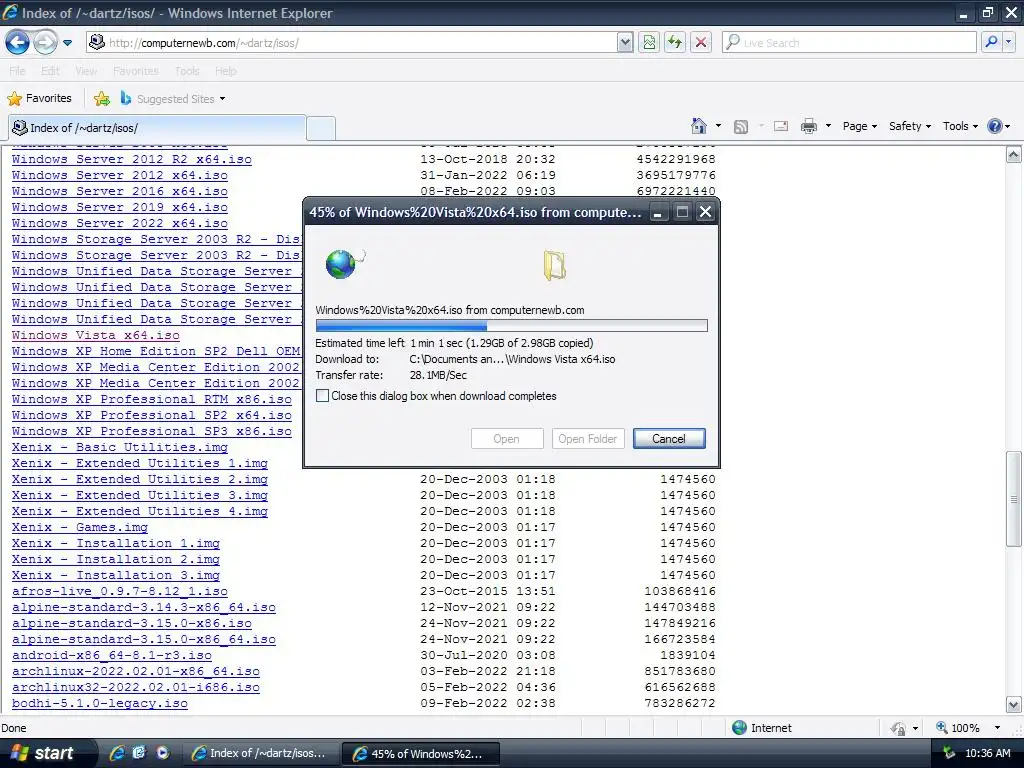Open the command bar Tools dropdown
The image size is (1024, 768).
[x=960, y=126]
